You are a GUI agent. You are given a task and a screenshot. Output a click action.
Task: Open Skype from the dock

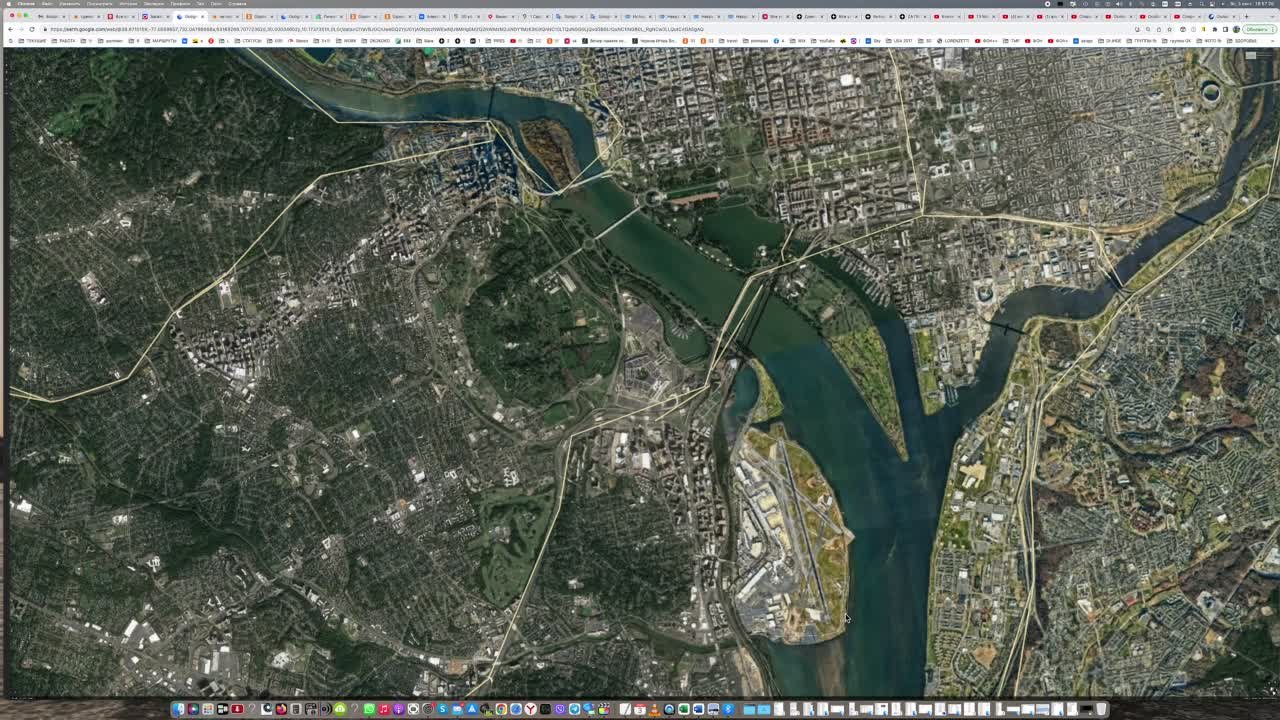[442, 709]
